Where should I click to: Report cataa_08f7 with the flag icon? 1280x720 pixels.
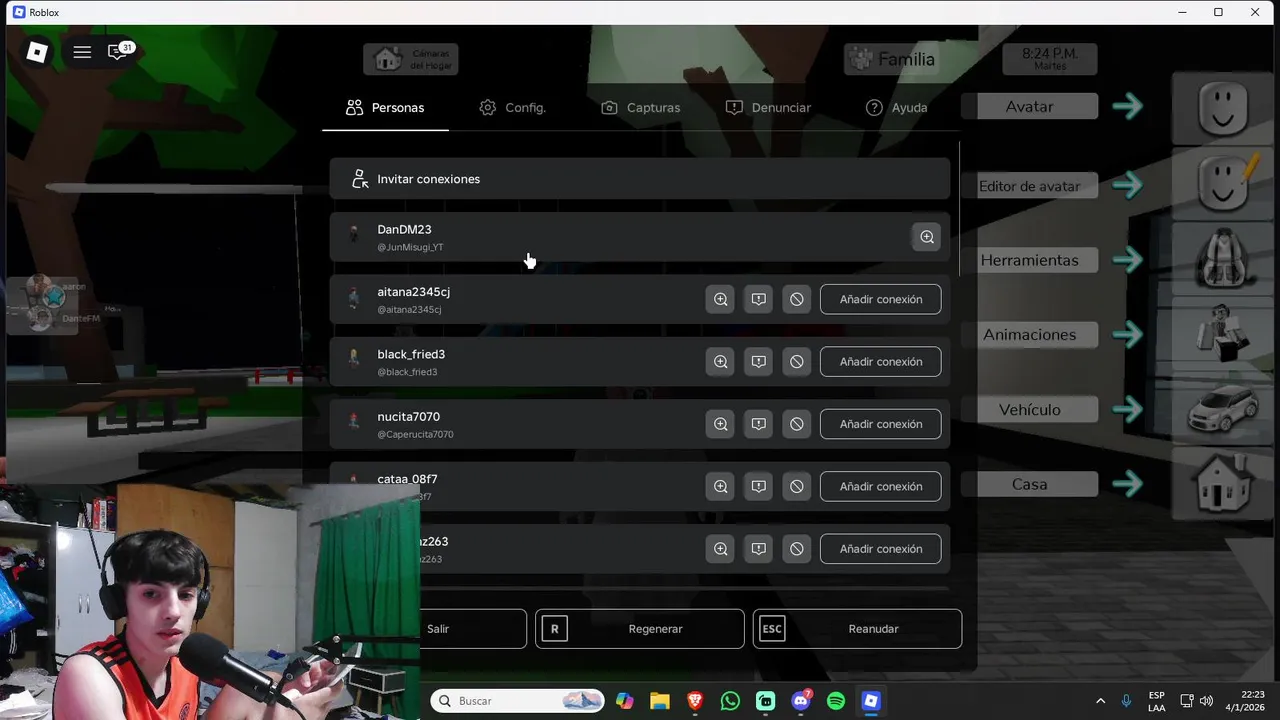(x=758, y=486)
